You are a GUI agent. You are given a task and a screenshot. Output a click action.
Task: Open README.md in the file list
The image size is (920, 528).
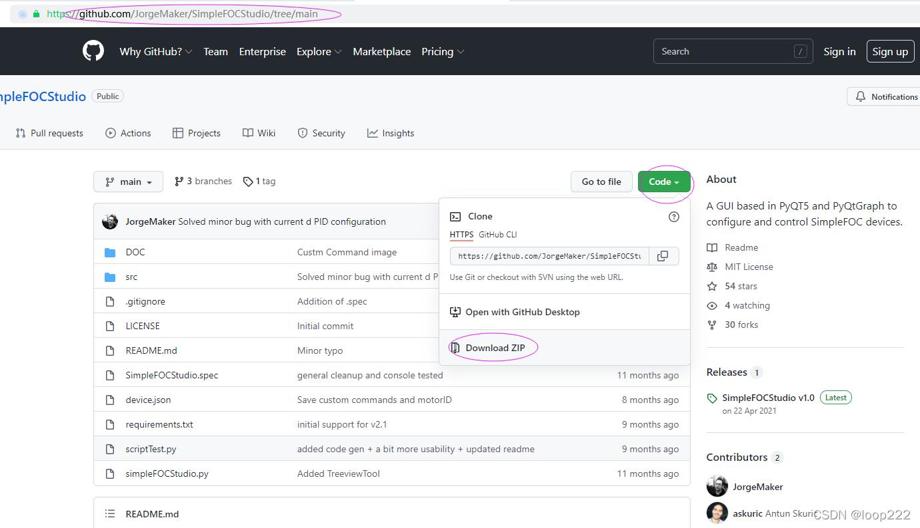click(x=151, y=351)
